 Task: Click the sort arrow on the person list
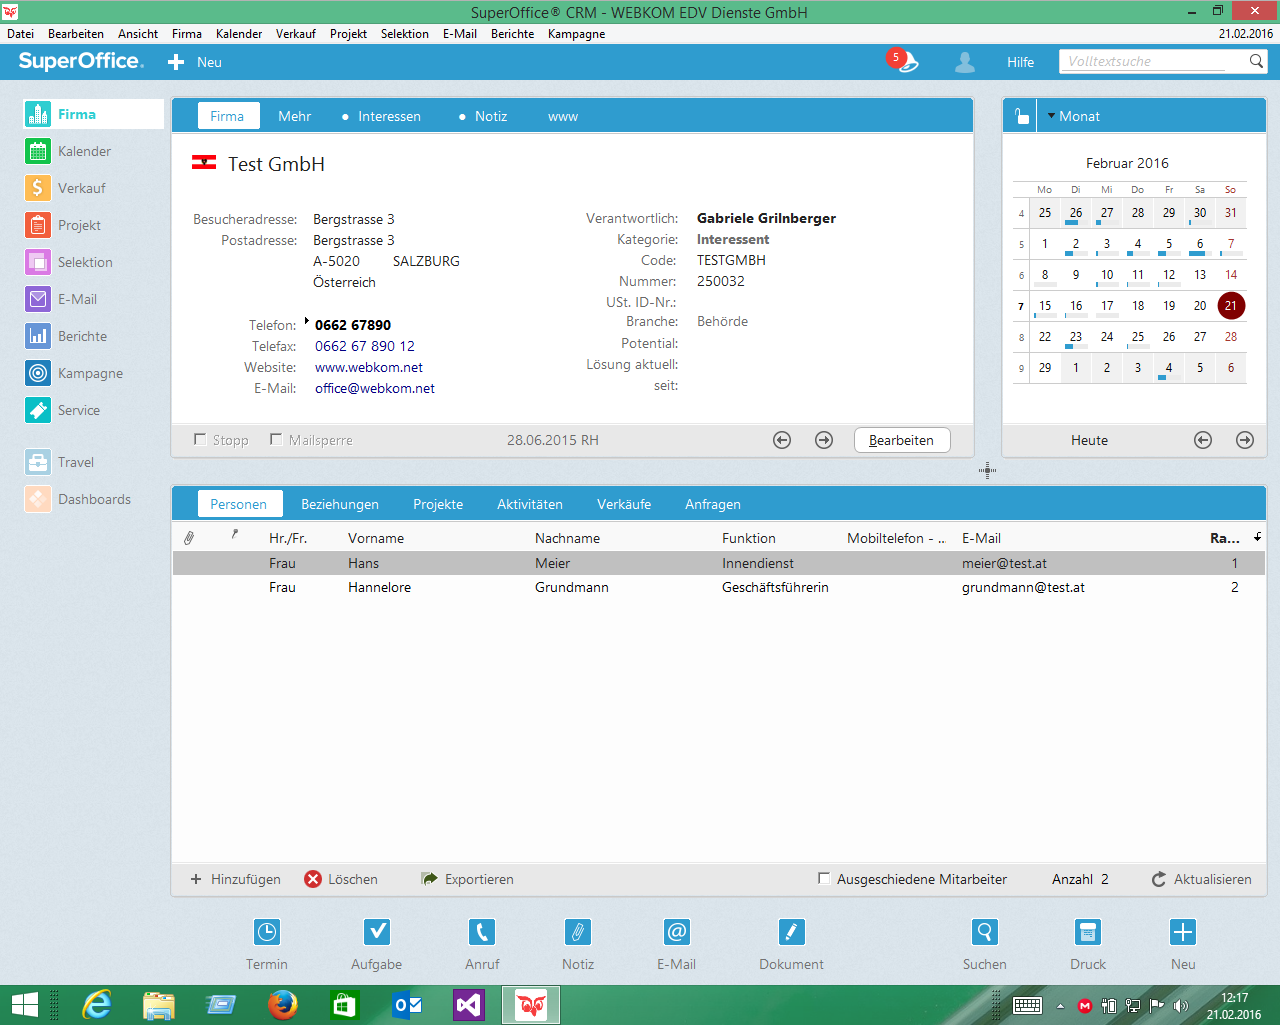[x=1257, y=537]
